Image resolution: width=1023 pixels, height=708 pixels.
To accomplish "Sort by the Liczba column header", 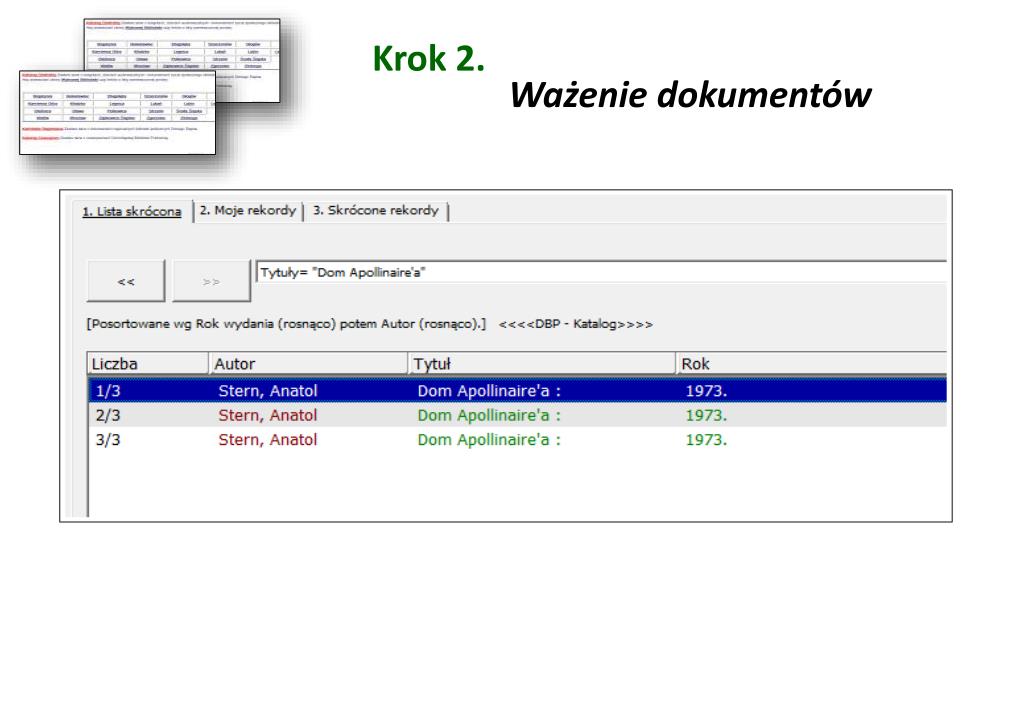I will click(x=148, y=363).
